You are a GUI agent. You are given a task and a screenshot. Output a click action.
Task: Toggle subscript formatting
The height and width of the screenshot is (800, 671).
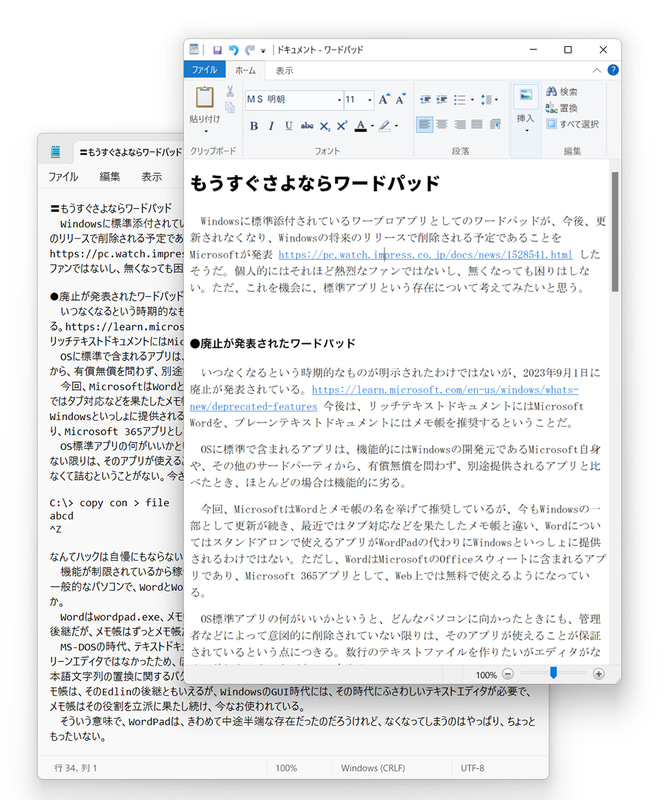(x=325, y=126)
